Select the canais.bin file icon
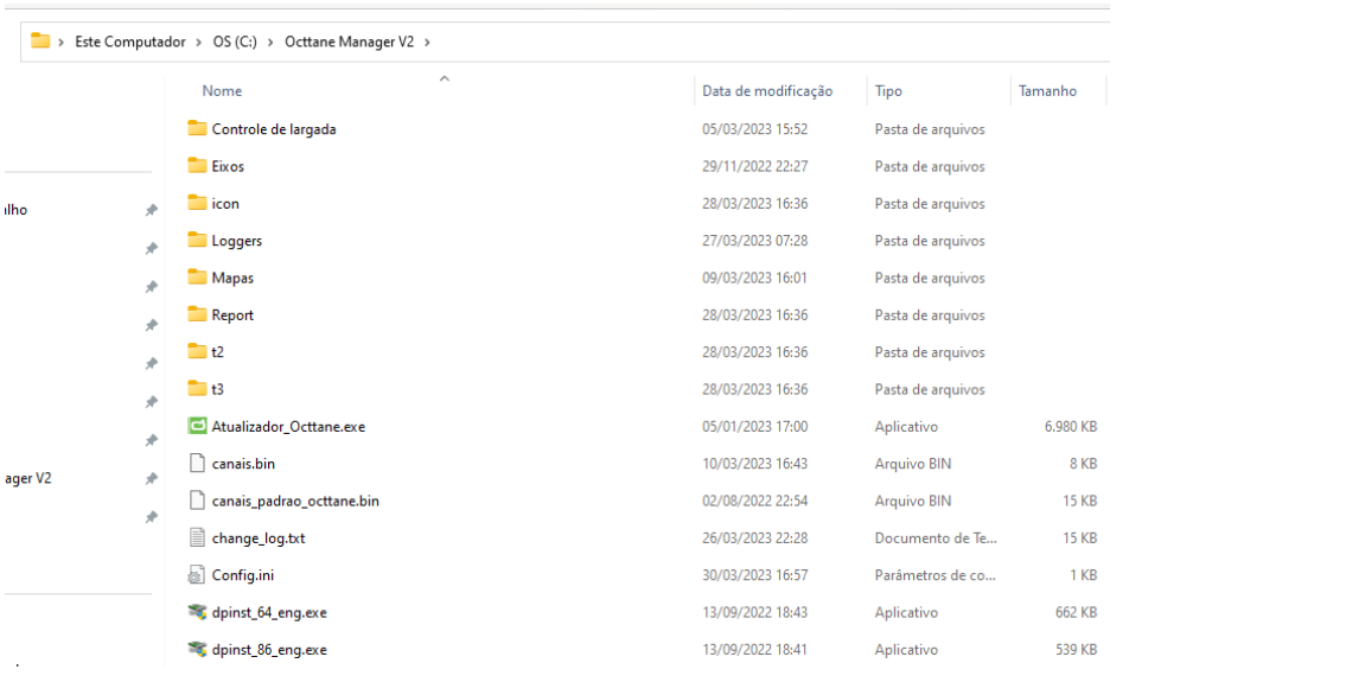This screenshot has height=682, width=1365. click(197, 464)
